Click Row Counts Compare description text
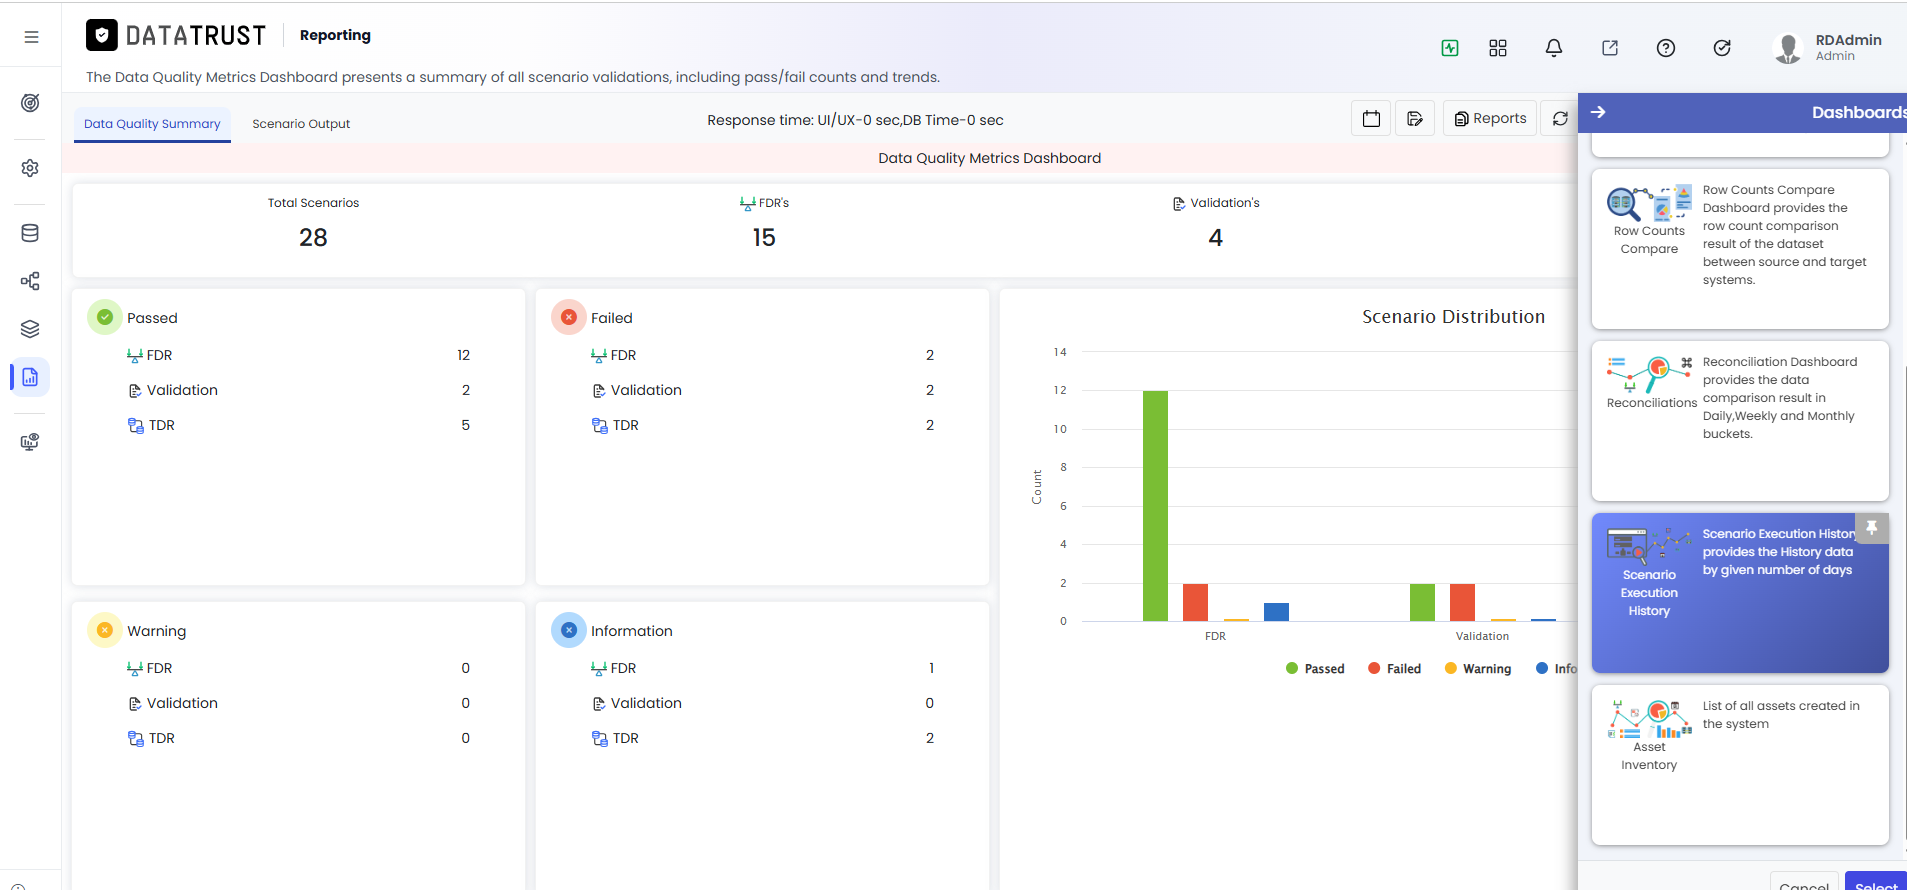 coord(1785,235)
